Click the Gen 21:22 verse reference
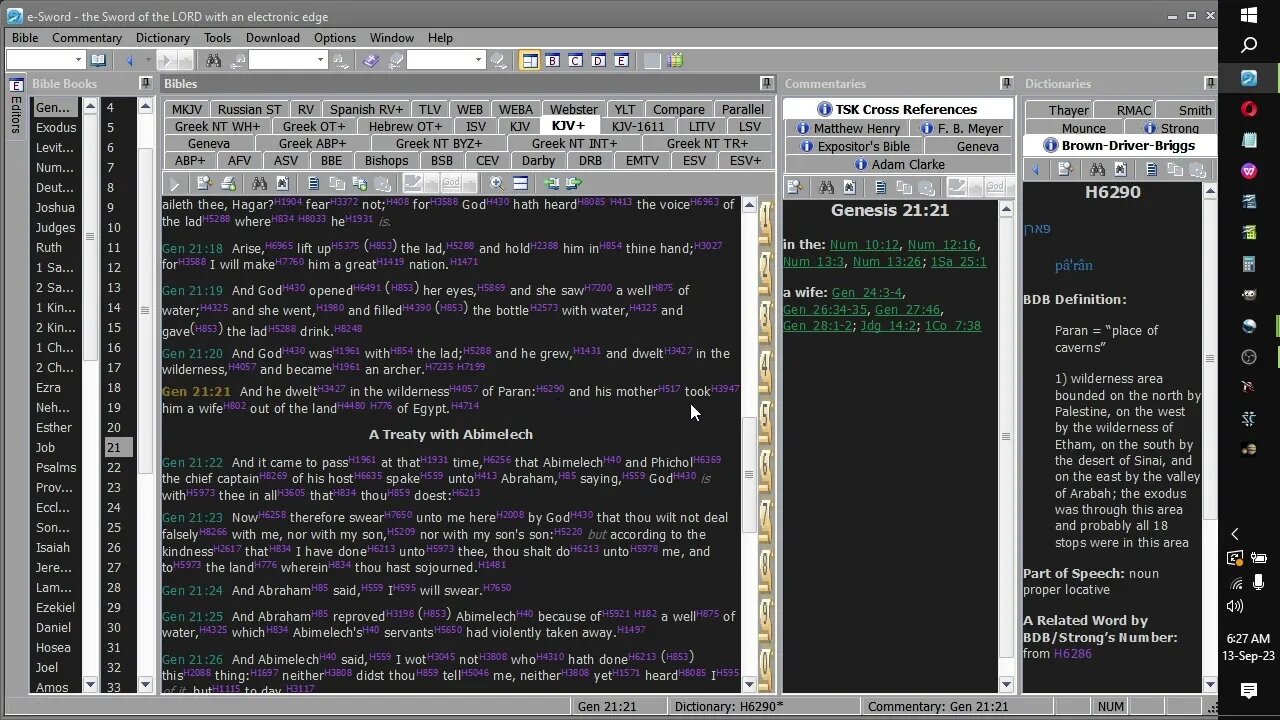Image resolution: width=1280 pixels, height=720 pixels. [x=192, y=462]
